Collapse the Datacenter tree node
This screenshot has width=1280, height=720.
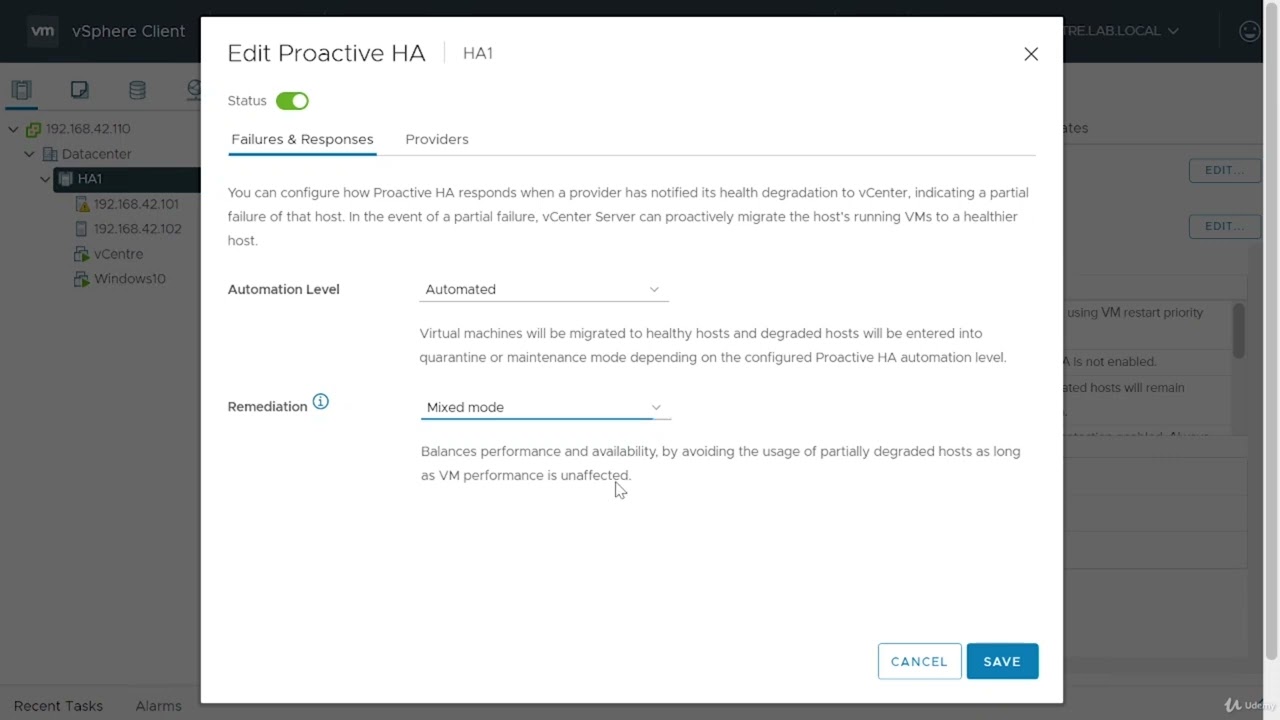point(29,154)
